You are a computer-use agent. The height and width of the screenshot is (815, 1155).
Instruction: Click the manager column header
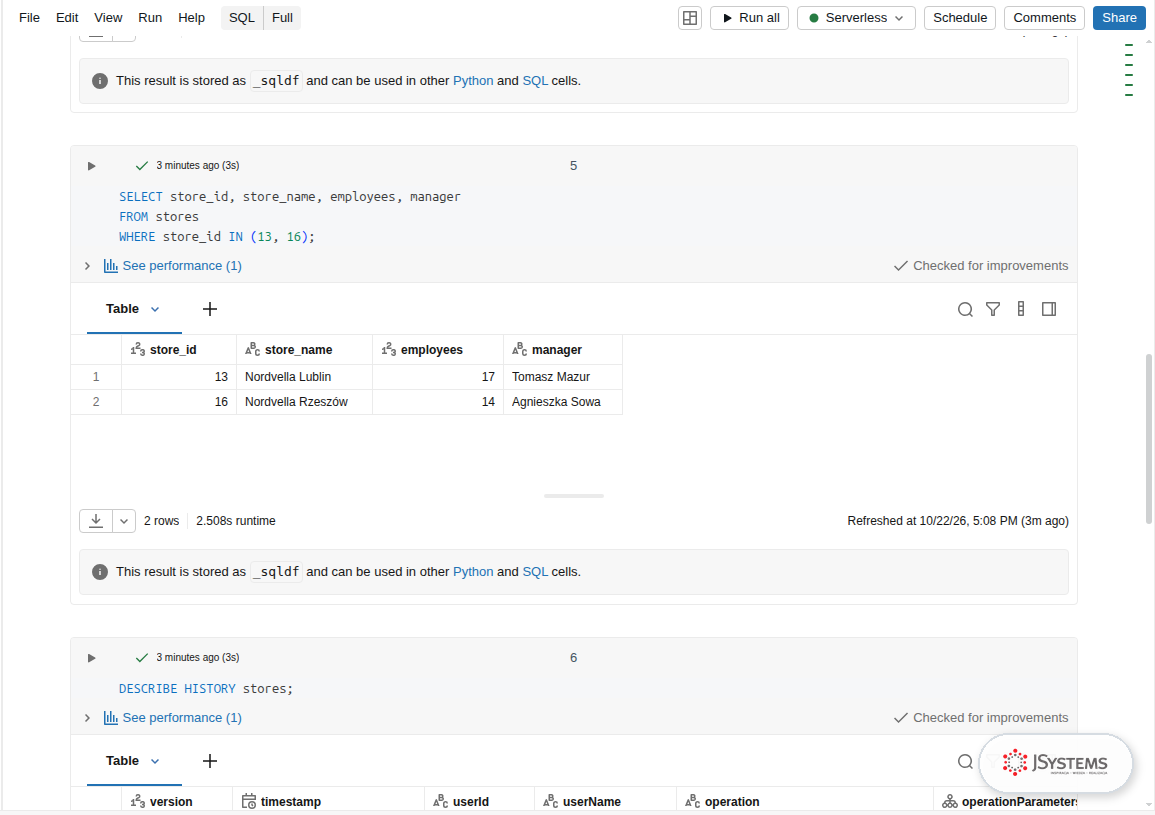click(563, 350)
